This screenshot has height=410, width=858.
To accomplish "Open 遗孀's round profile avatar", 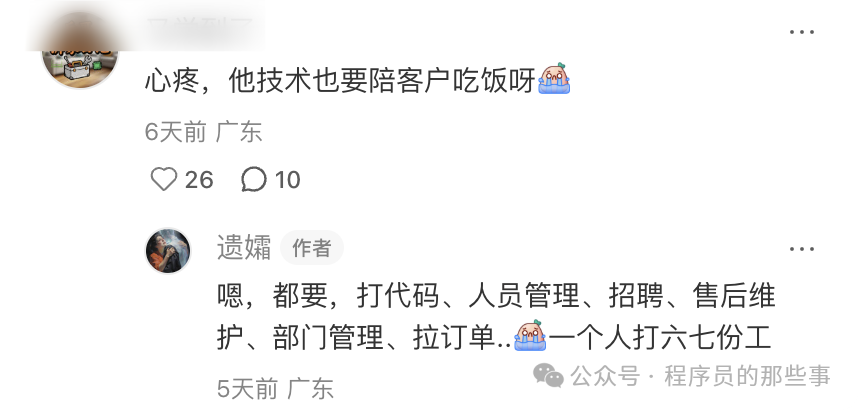I will tap(168, 251).
